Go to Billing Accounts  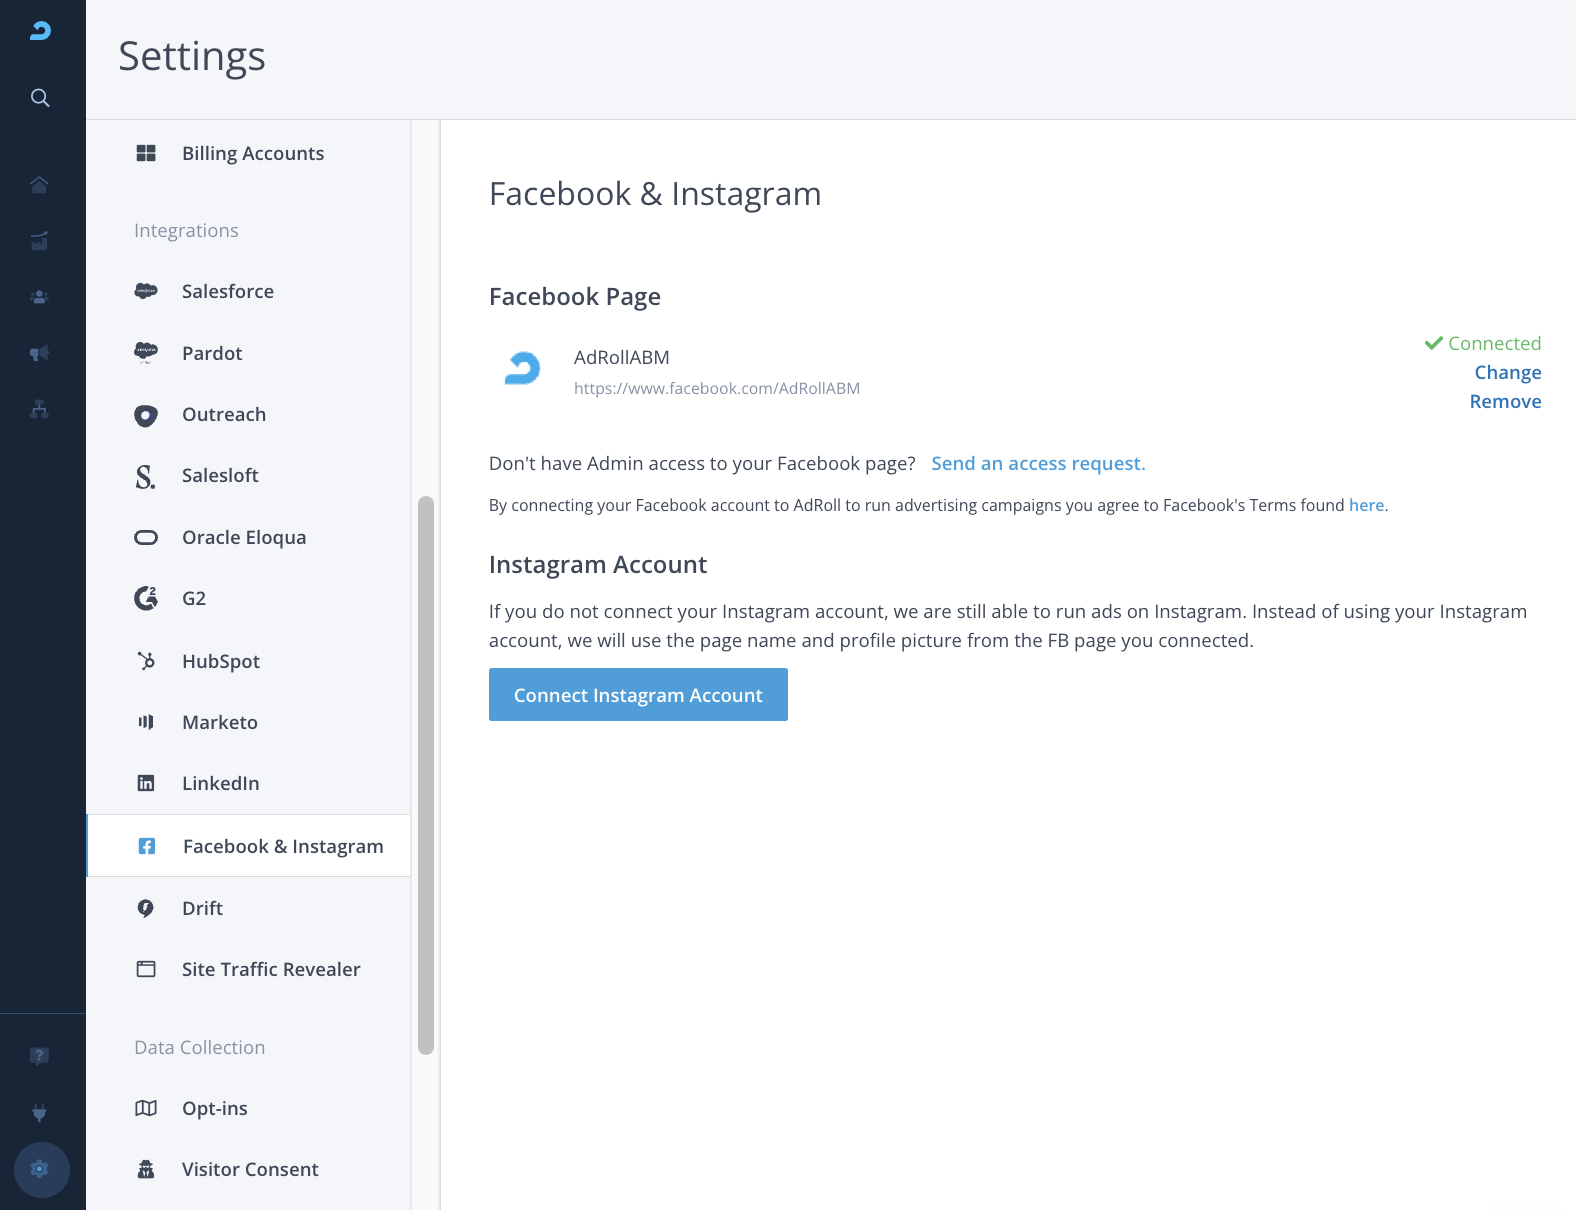[253, 153]
